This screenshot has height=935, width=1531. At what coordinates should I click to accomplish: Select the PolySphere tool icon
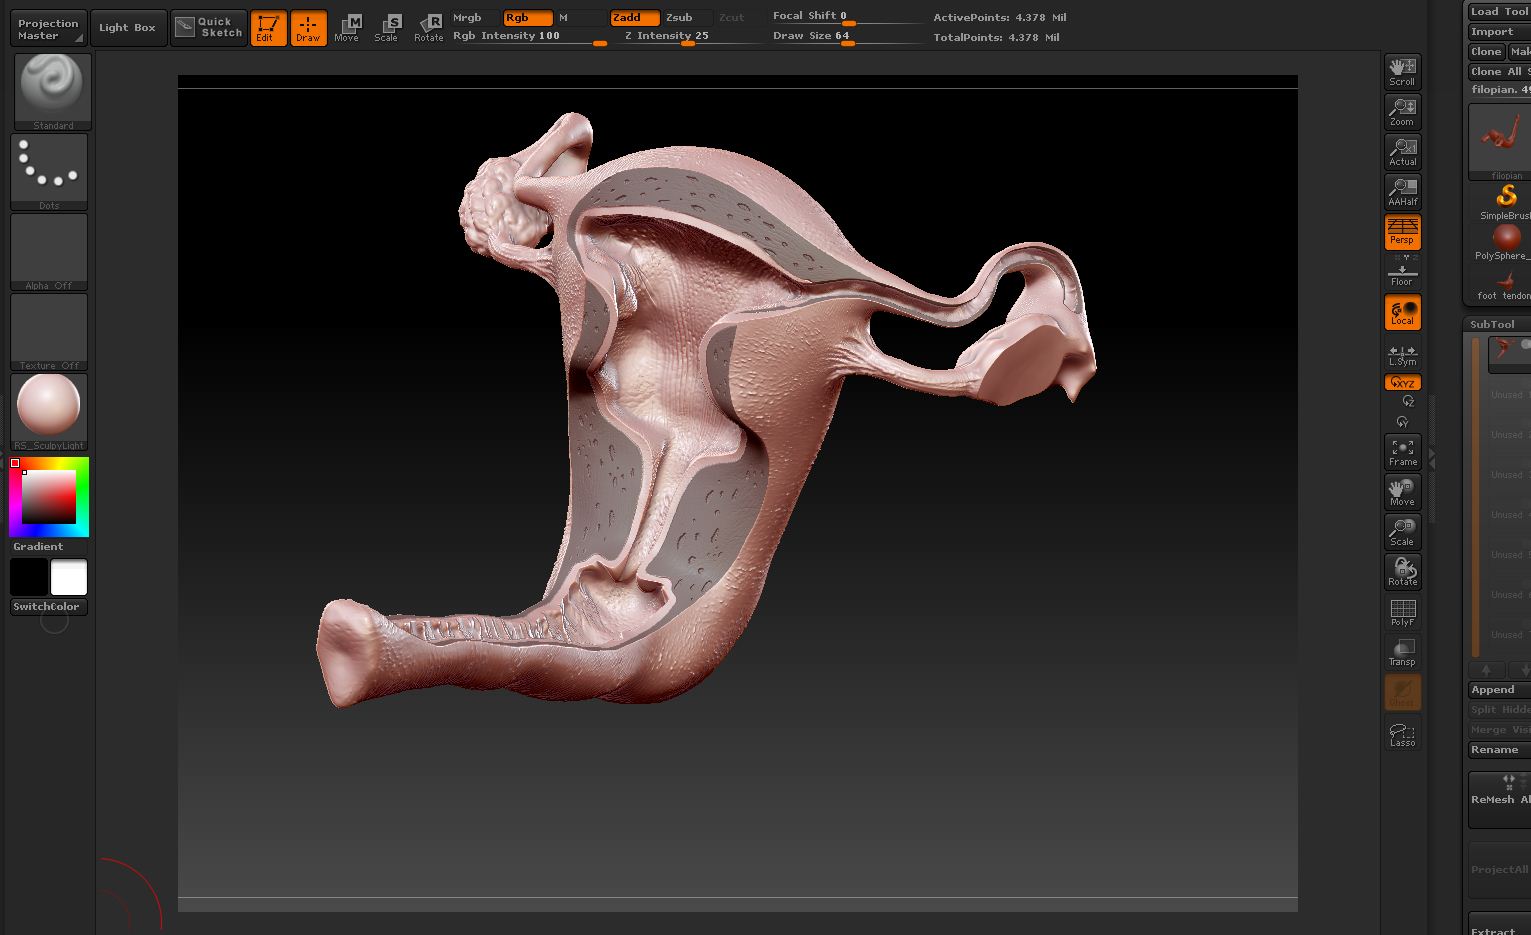point(1506,241)
